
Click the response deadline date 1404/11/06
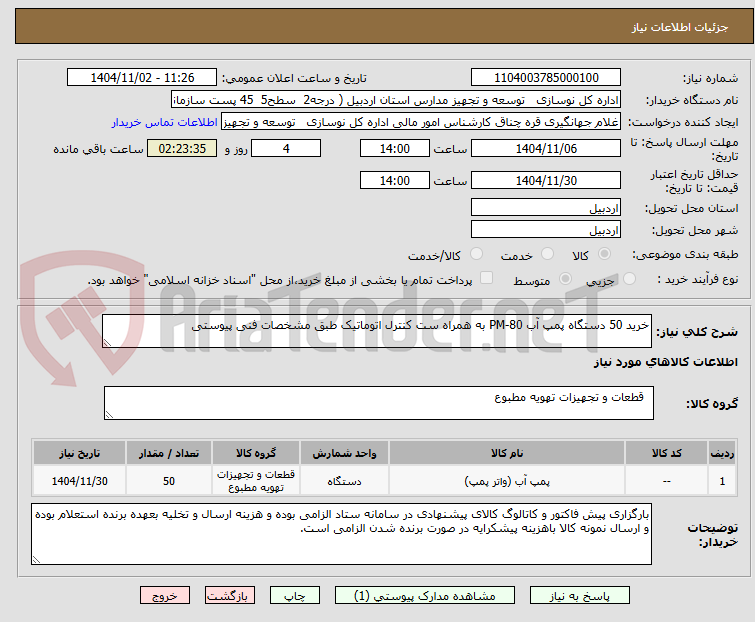546,149
